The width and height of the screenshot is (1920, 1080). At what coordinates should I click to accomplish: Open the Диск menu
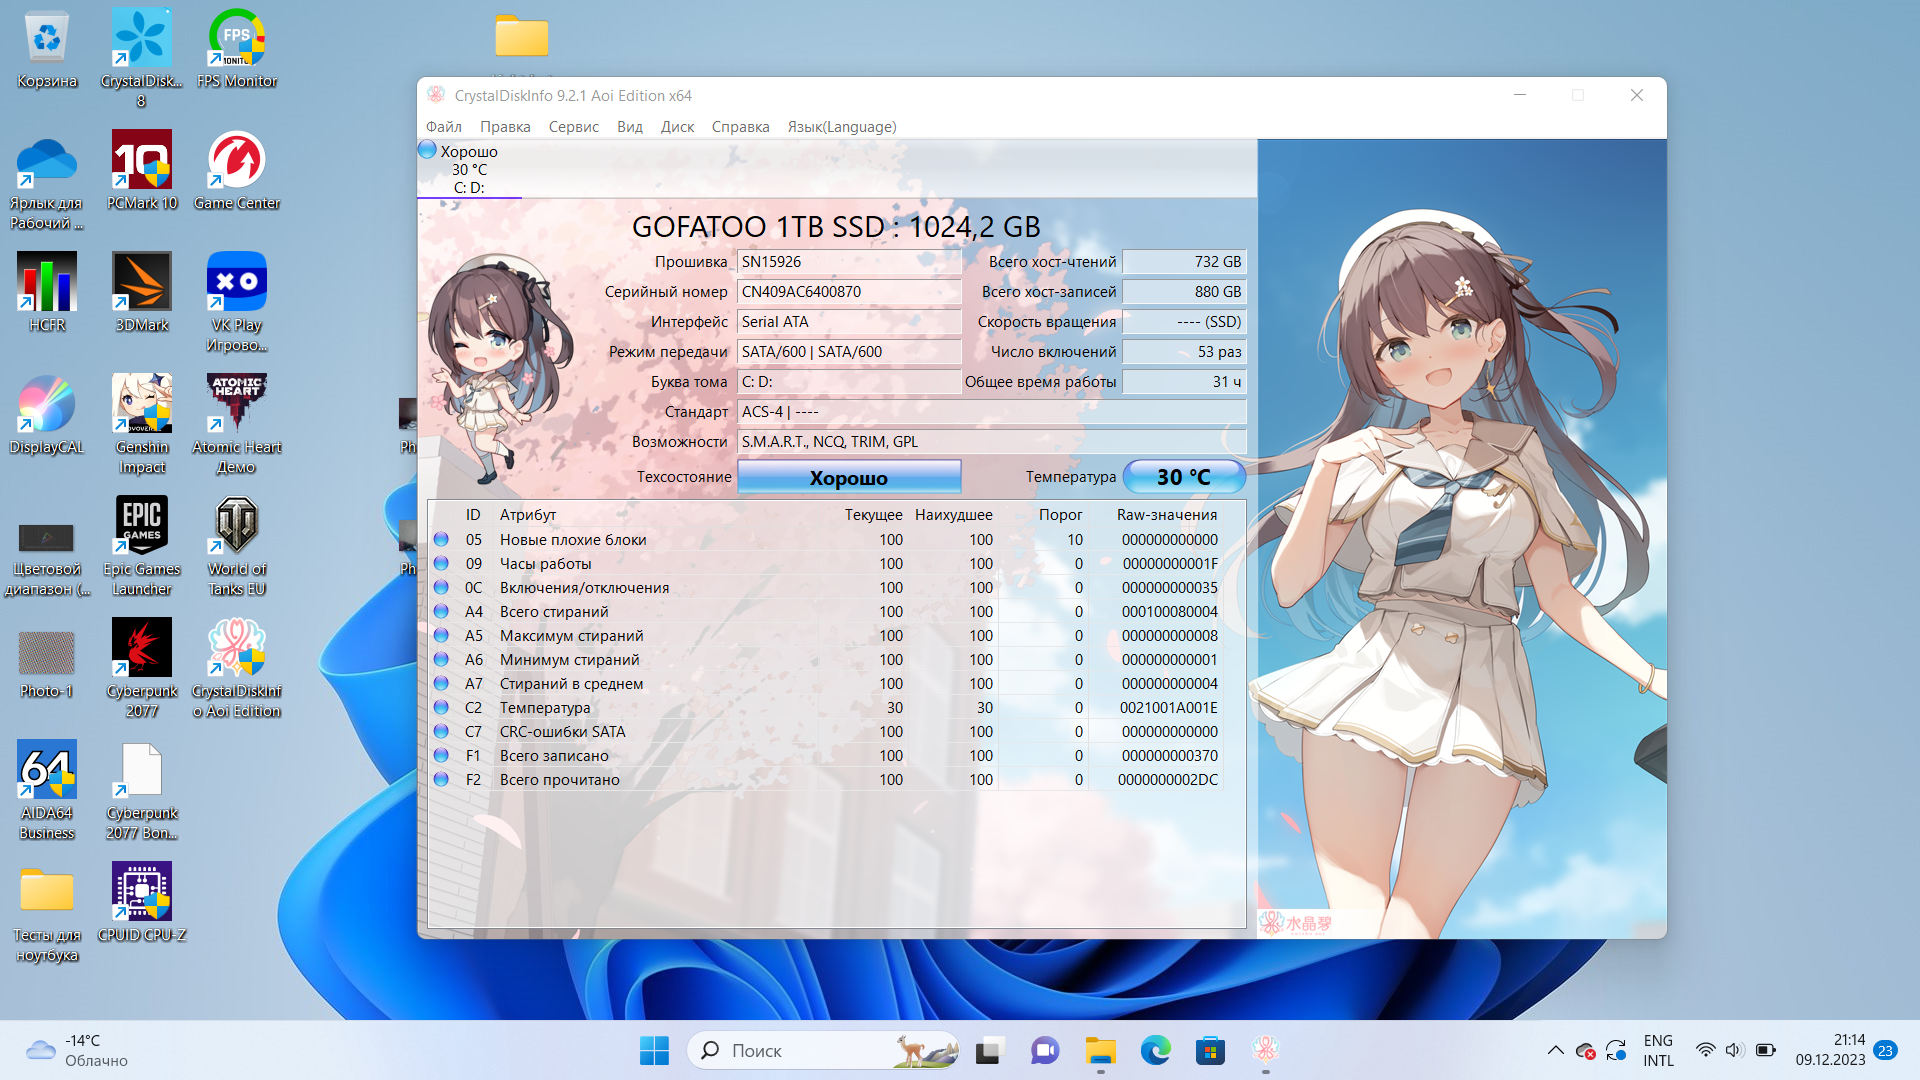click(677, 127)
